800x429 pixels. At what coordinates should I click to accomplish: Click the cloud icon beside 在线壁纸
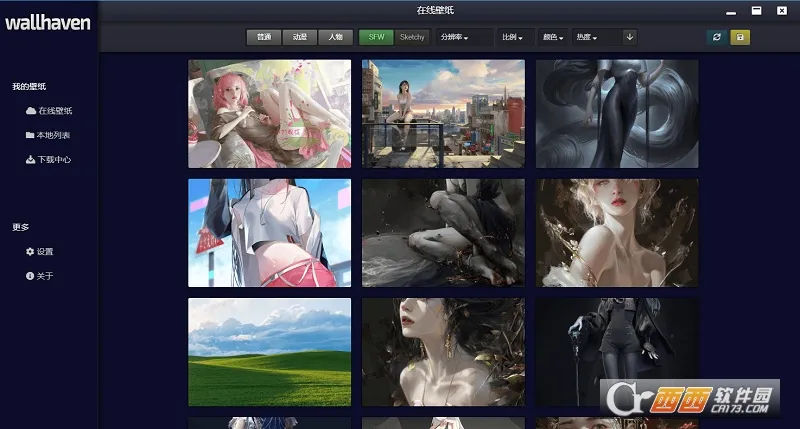pos(30,111)
